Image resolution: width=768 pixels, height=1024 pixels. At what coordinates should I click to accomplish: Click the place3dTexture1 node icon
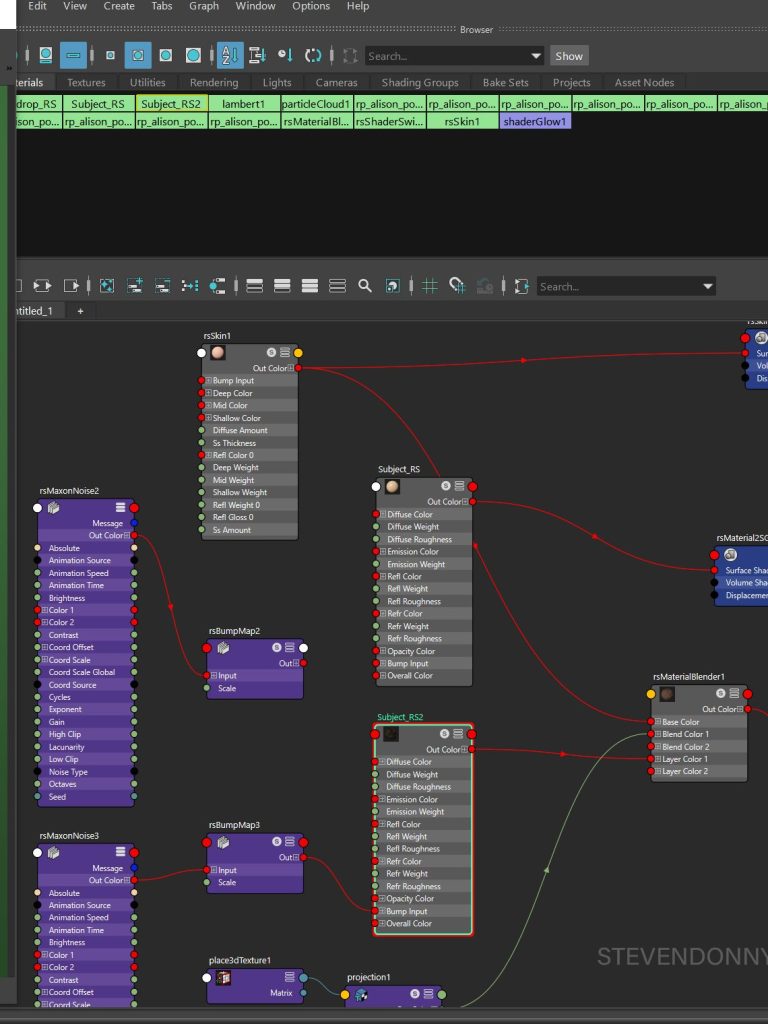224,977
